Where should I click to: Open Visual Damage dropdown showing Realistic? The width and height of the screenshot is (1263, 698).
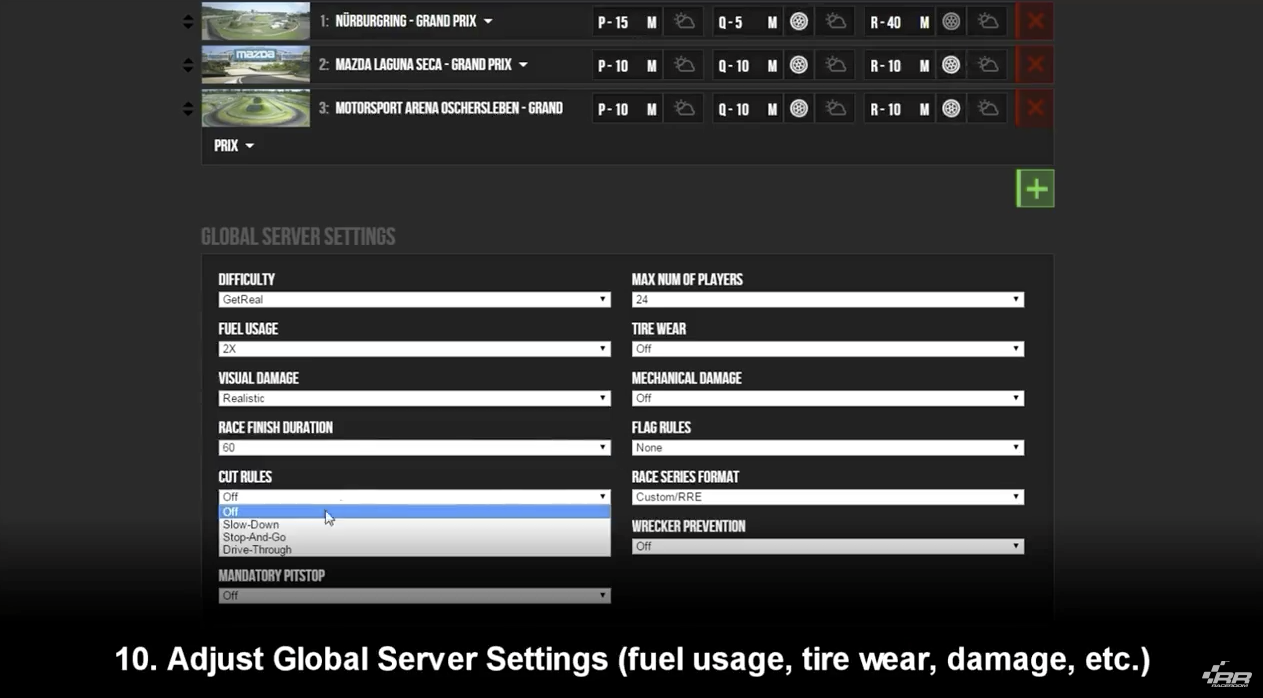pyautogui.click(x=414, y=398)
